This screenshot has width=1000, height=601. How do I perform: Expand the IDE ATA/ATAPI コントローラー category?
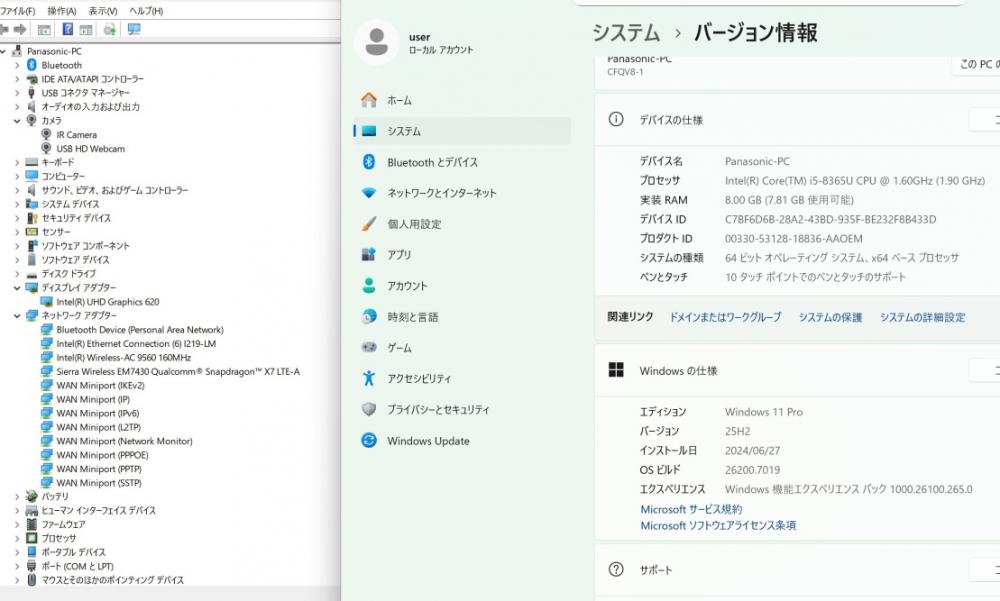coord(17,79)
